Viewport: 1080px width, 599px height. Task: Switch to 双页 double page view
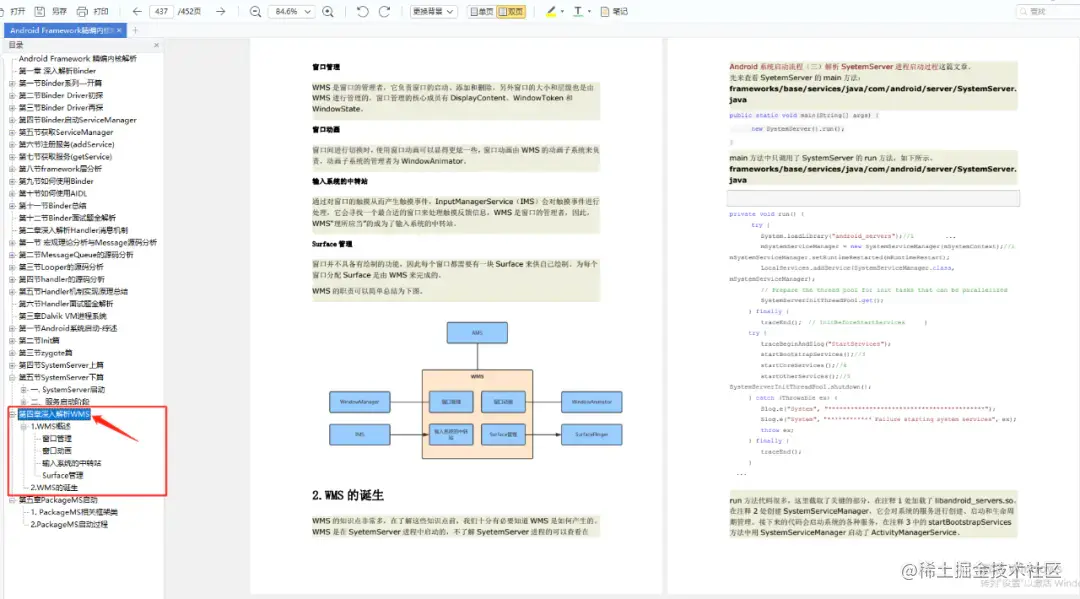510,12
